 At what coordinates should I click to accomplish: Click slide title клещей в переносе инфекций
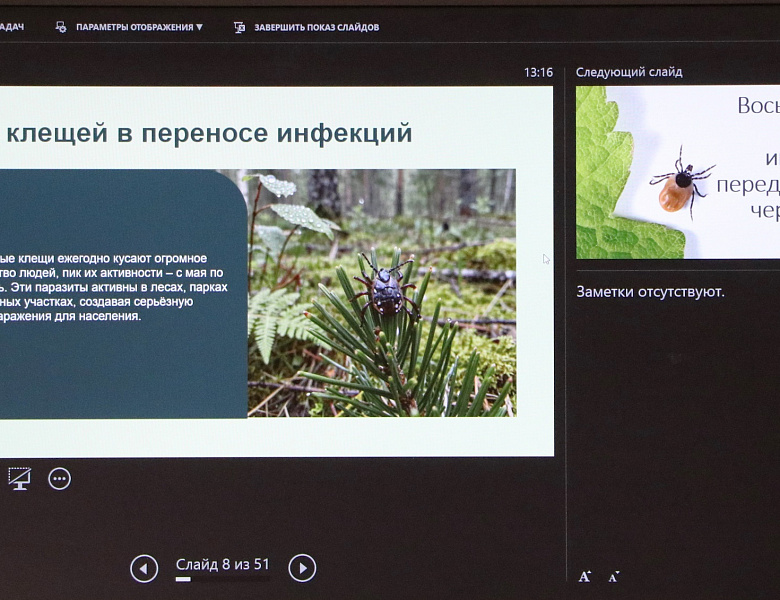(x=209, y=133)
